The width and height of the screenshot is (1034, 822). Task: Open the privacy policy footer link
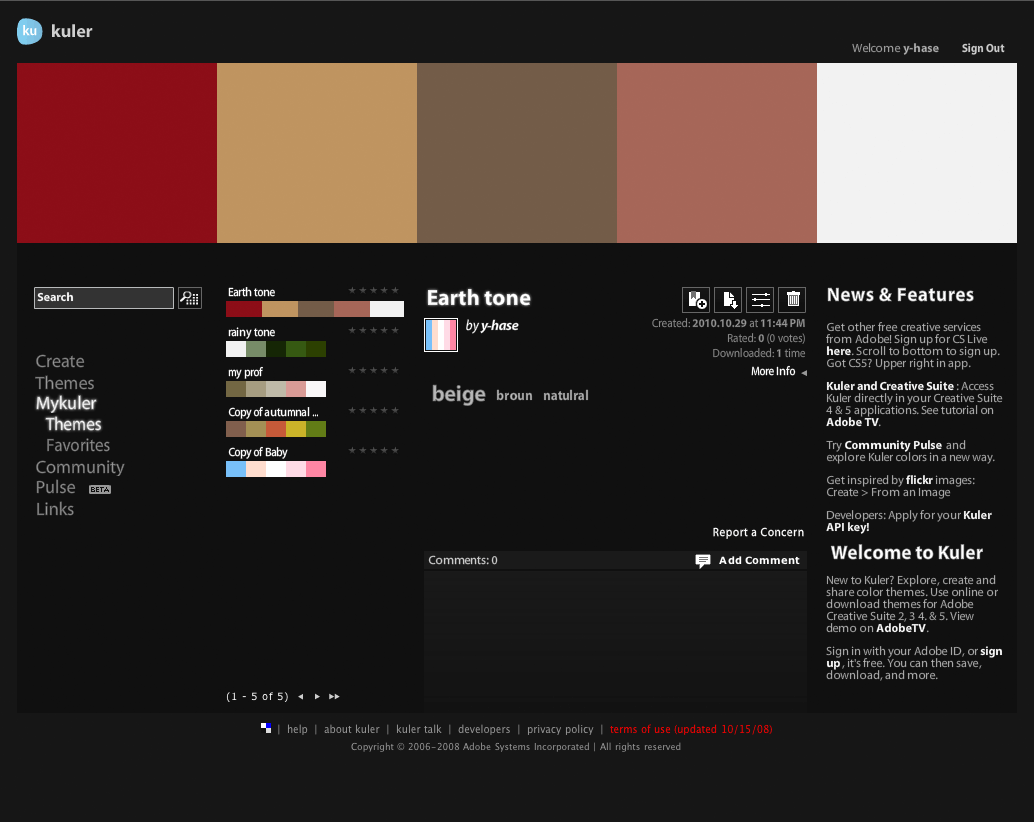(x=560, y=729)
